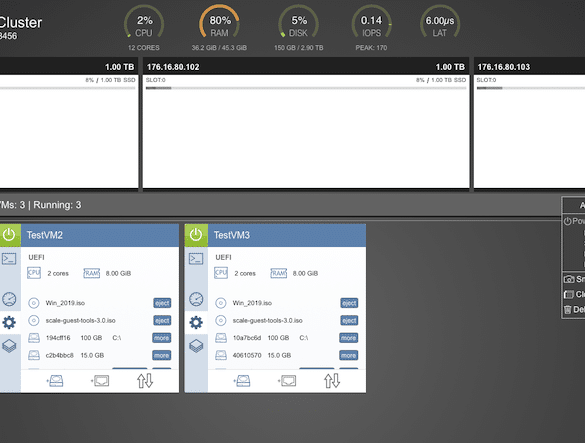Screen dimensions: 585x443
Task: Click Win_2019.iso disc icon in TestVM2
Action: click(x=34, y=303)
